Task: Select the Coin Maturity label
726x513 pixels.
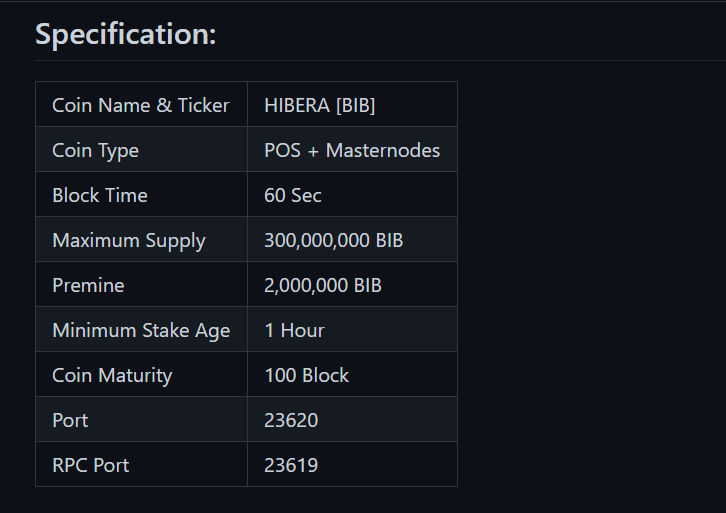Action: pos(112,376)
